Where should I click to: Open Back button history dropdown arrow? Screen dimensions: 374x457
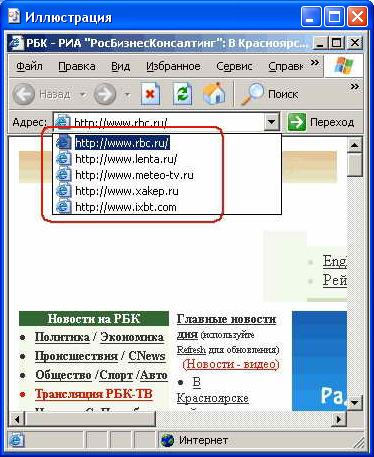(82, 95)
